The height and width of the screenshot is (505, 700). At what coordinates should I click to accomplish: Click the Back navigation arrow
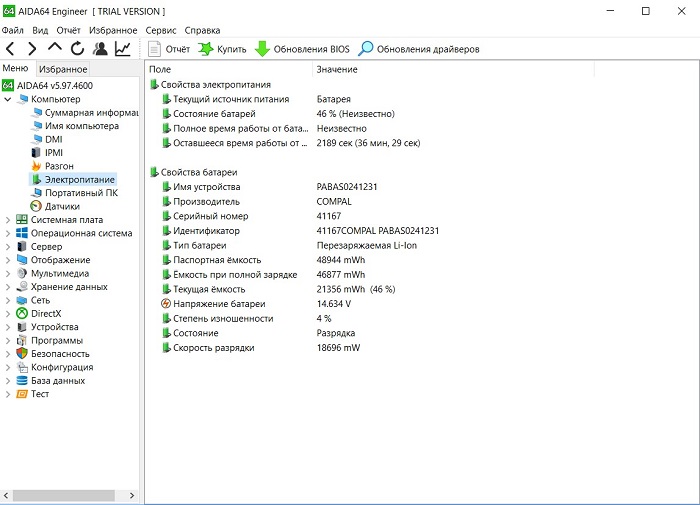(x=10, y=49)
